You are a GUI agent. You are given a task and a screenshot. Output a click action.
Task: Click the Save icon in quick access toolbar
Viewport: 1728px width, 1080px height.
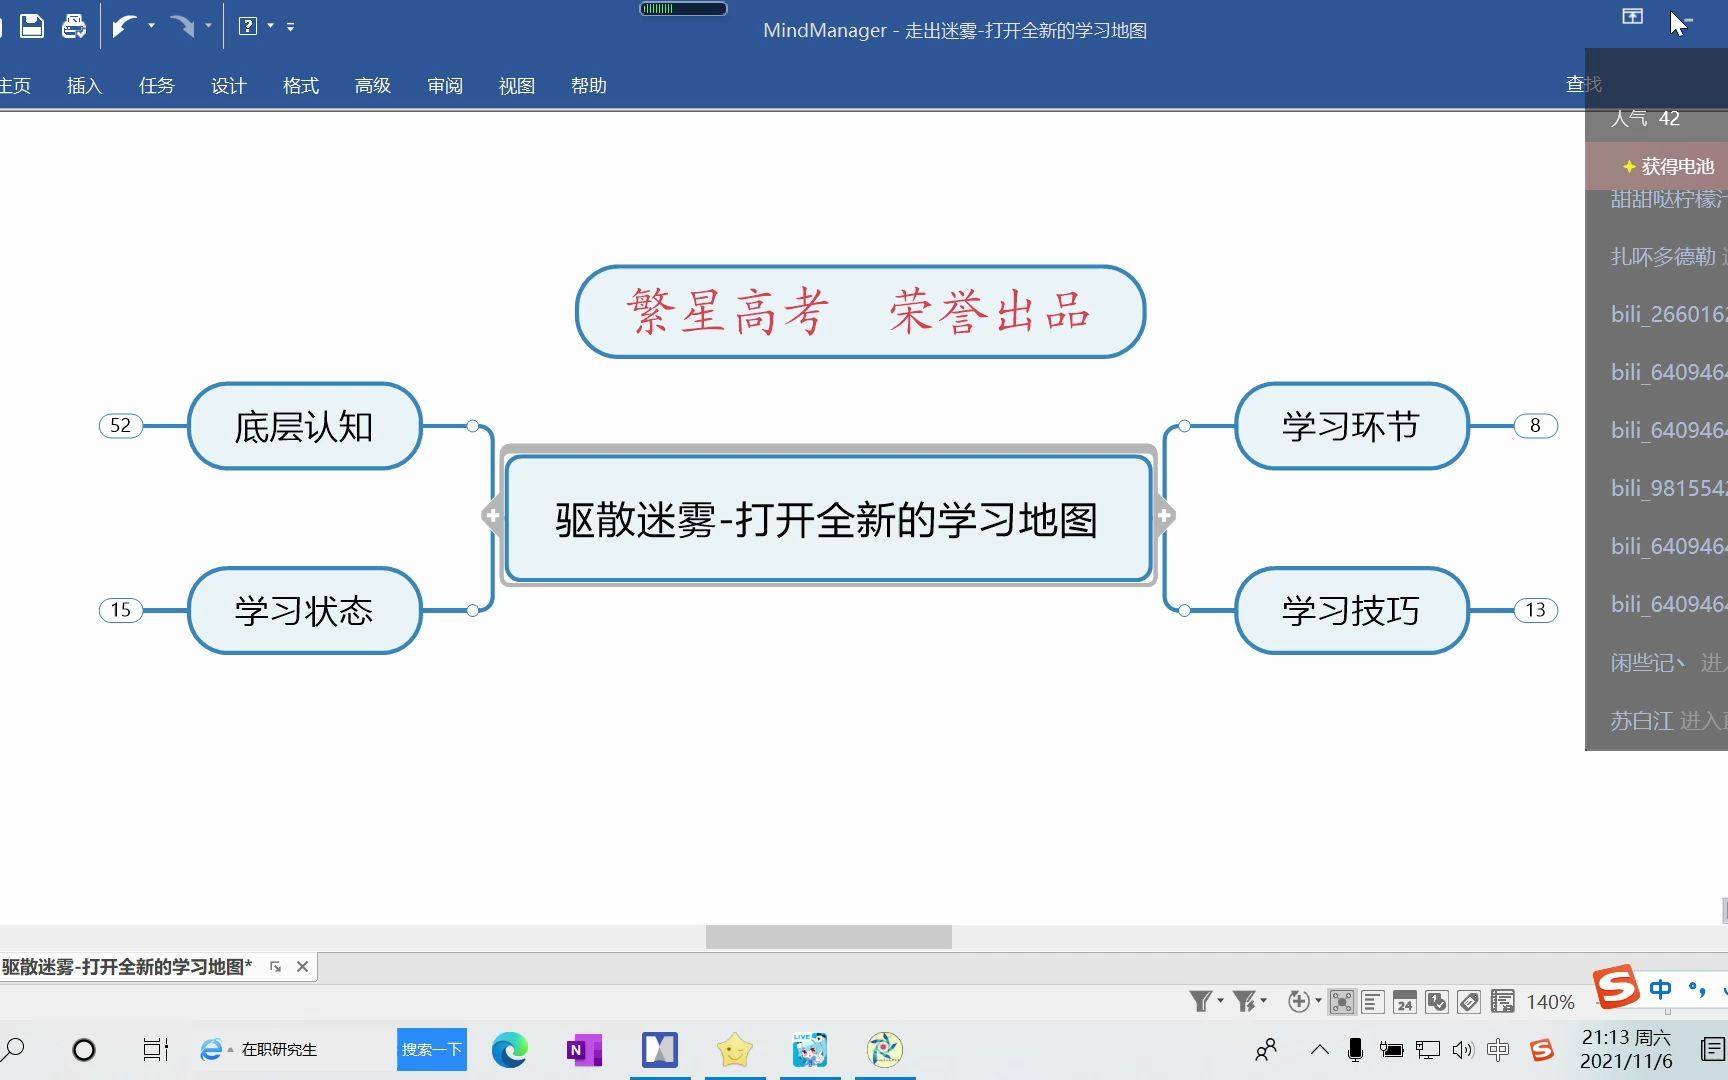[32, 26]
